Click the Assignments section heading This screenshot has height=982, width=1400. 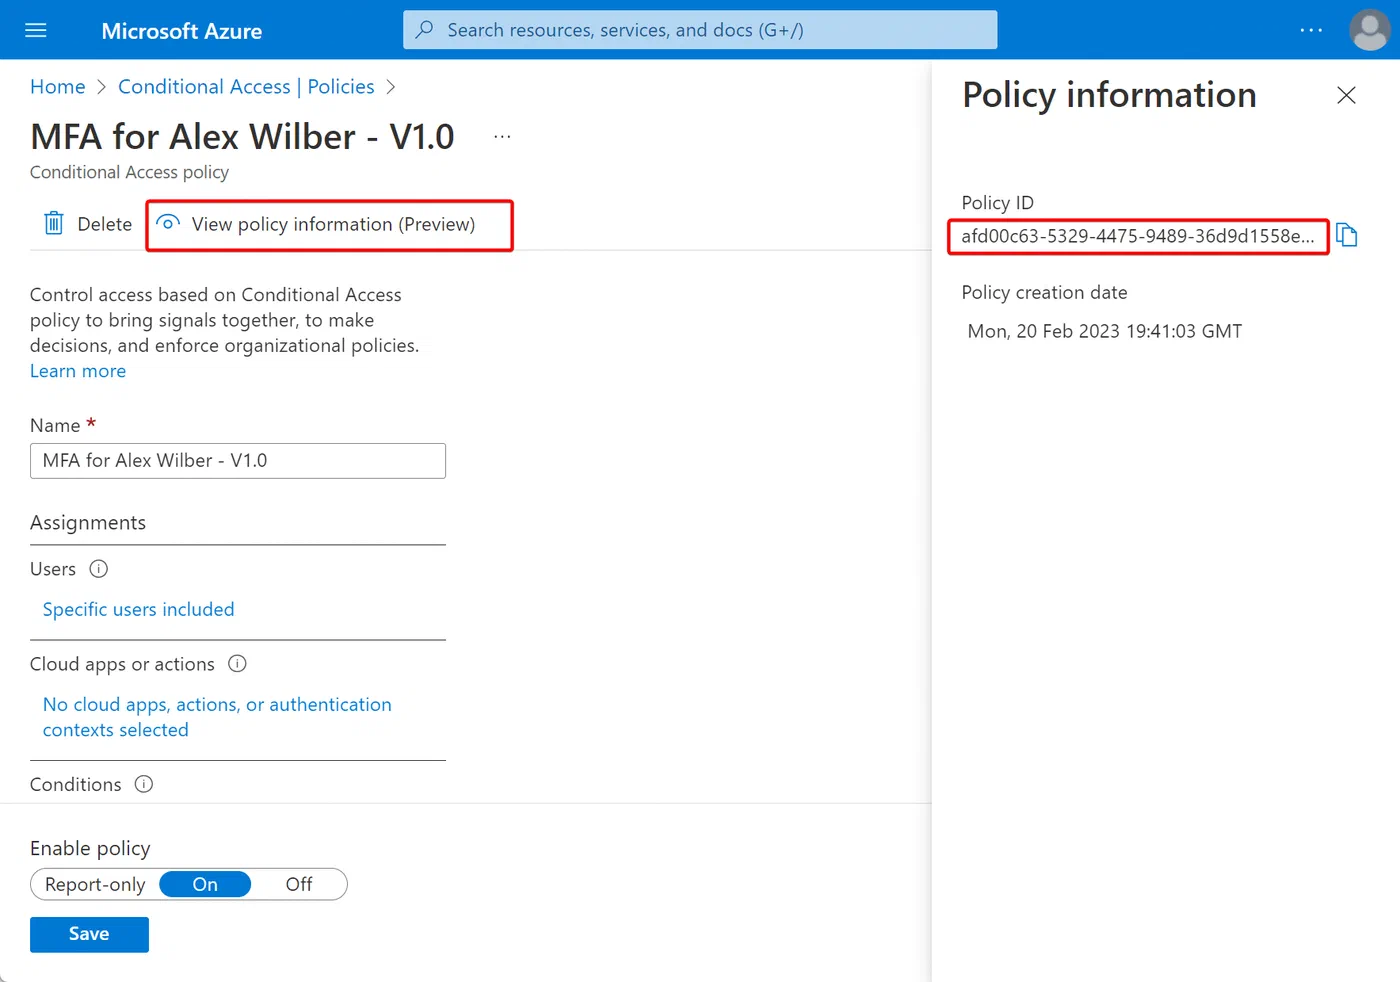pos(88,523)
